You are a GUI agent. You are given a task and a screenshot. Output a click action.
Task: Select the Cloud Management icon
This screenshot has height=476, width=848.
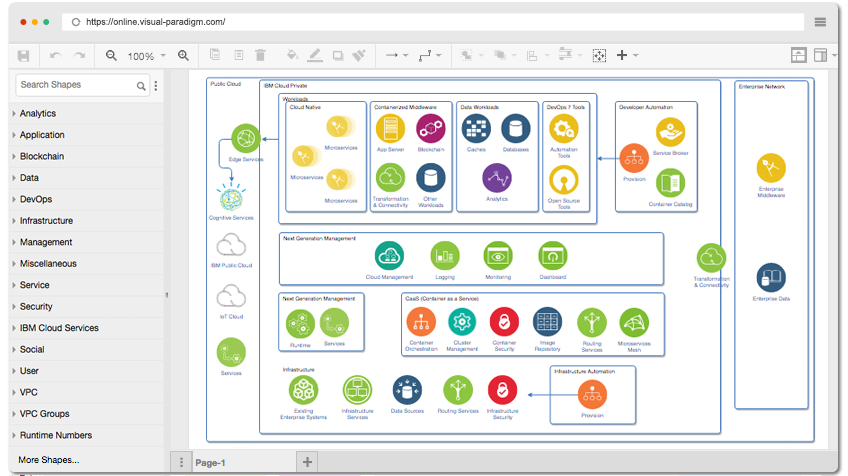(389, 256)
